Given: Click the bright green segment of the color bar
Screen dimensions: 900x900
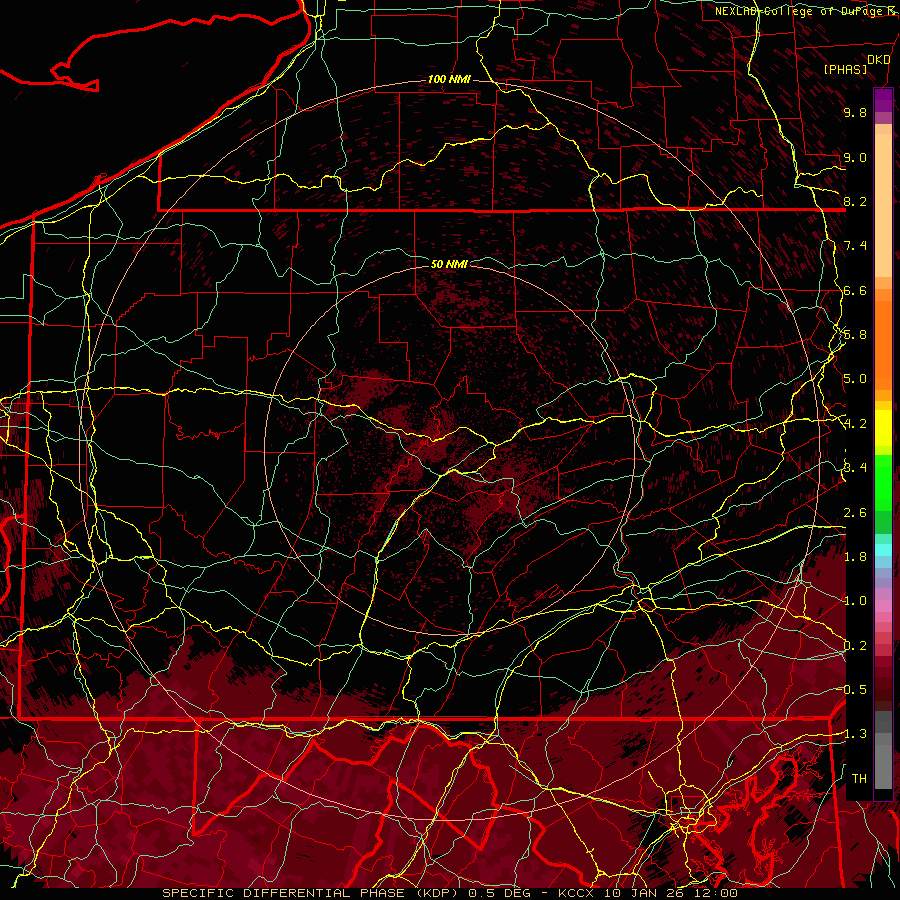Looking at the screenshot, I should click(x=883, y=482).
